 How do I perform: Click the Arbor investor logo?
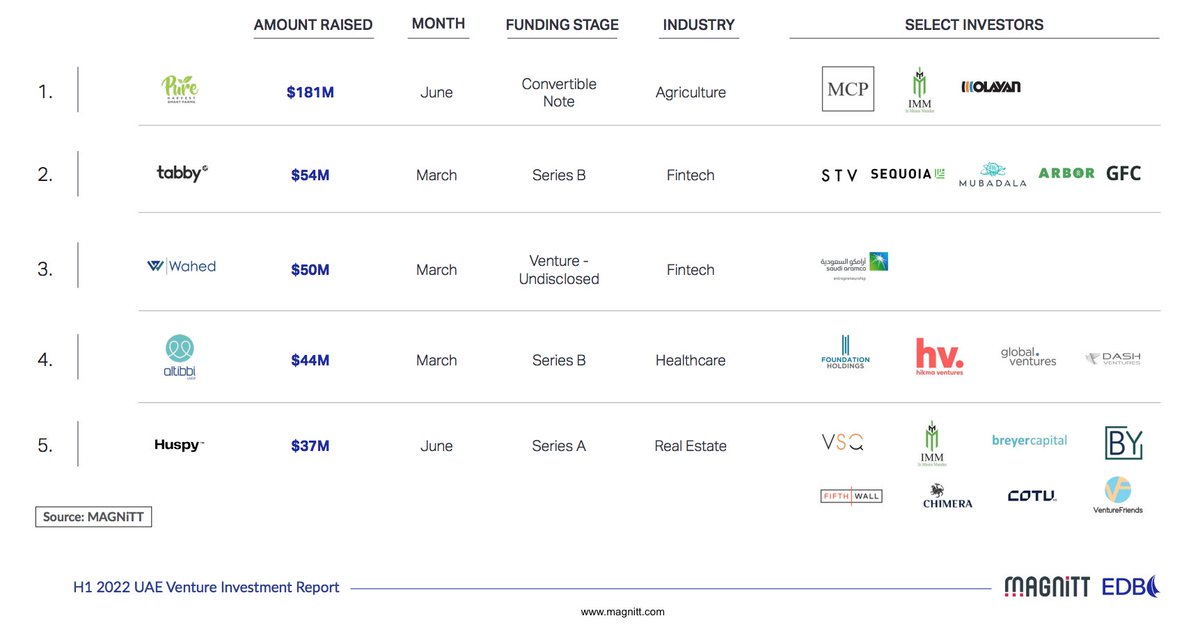[1066, 173]
